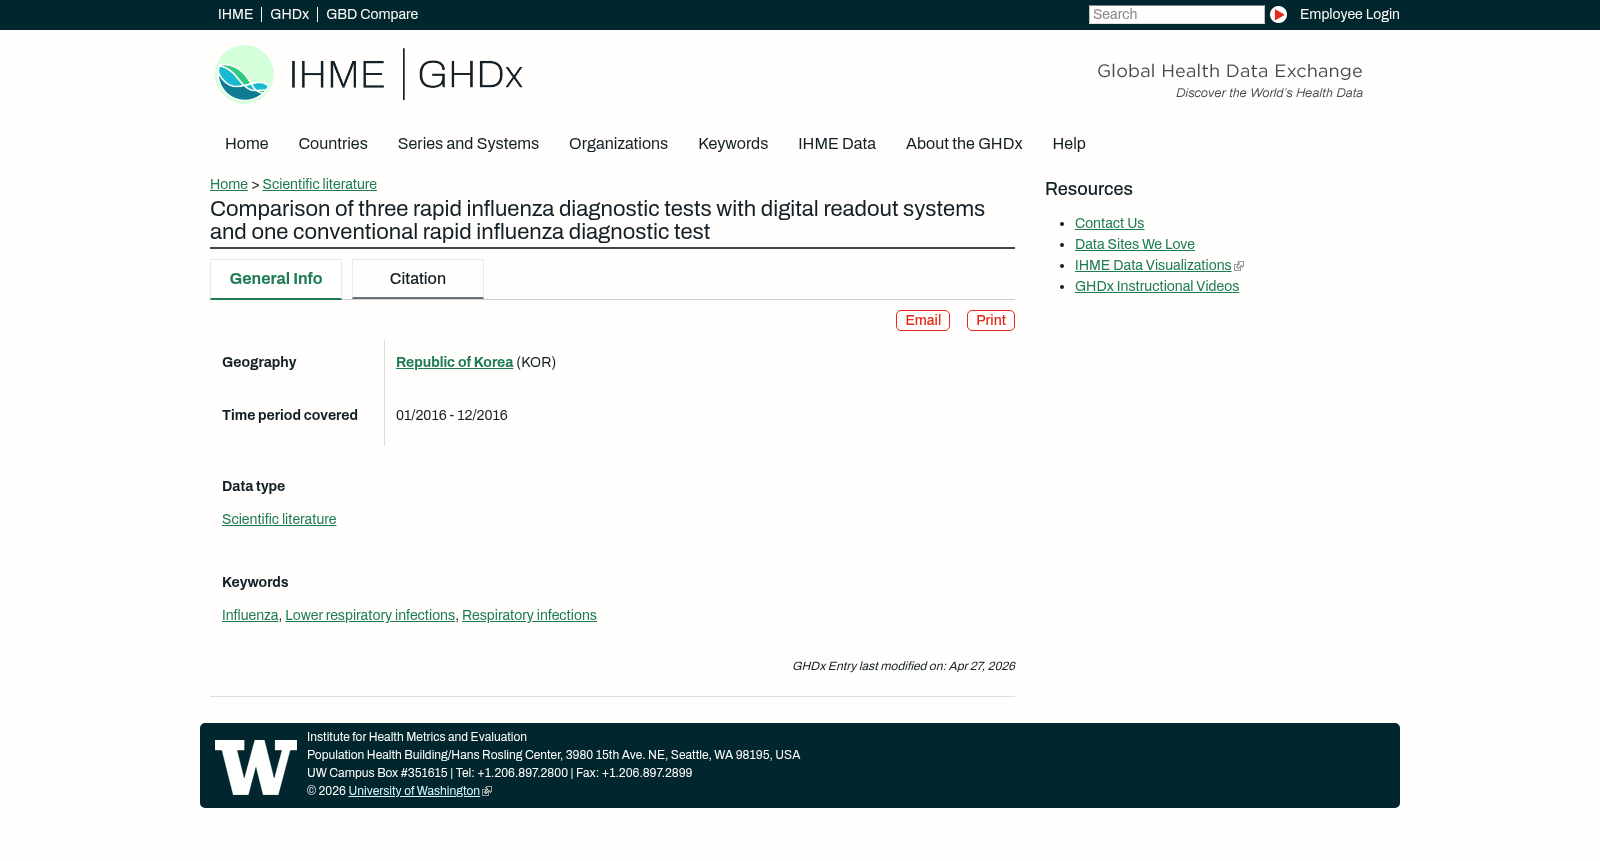
Task: Open Scientific literature under Data type
Action: (x=279, y=519)
